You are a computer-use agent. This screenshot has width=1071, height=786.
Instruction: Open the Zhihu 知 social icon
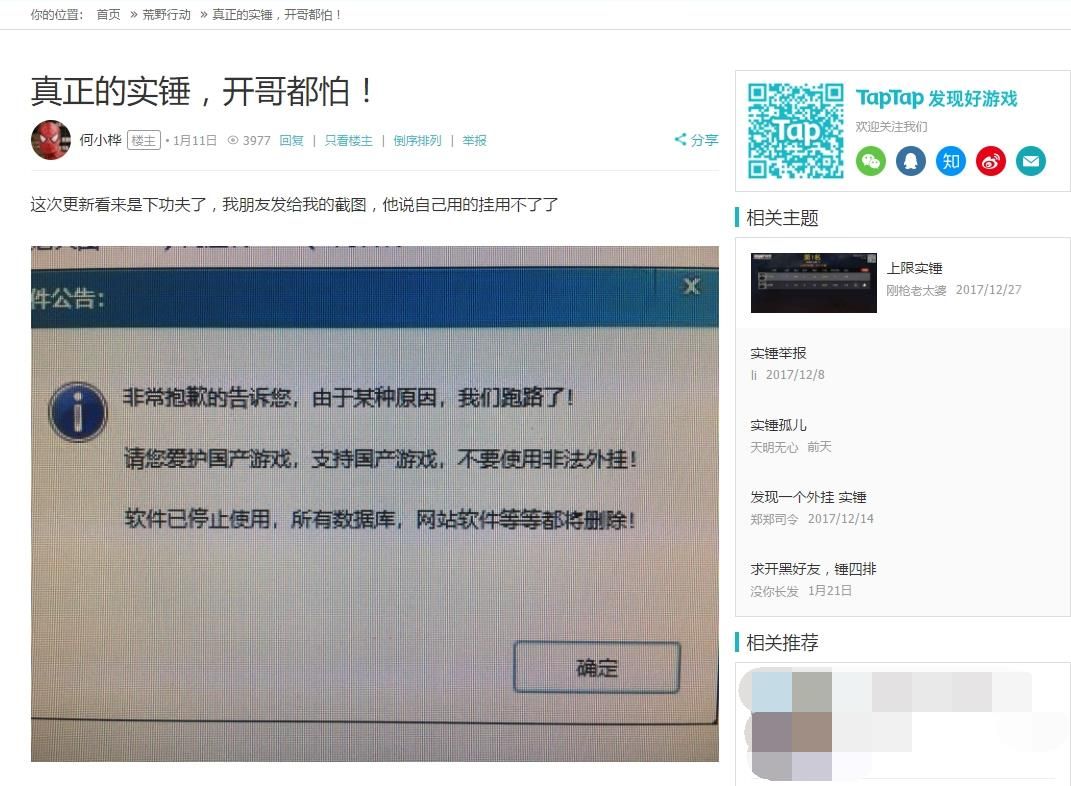tap(951, 161)
